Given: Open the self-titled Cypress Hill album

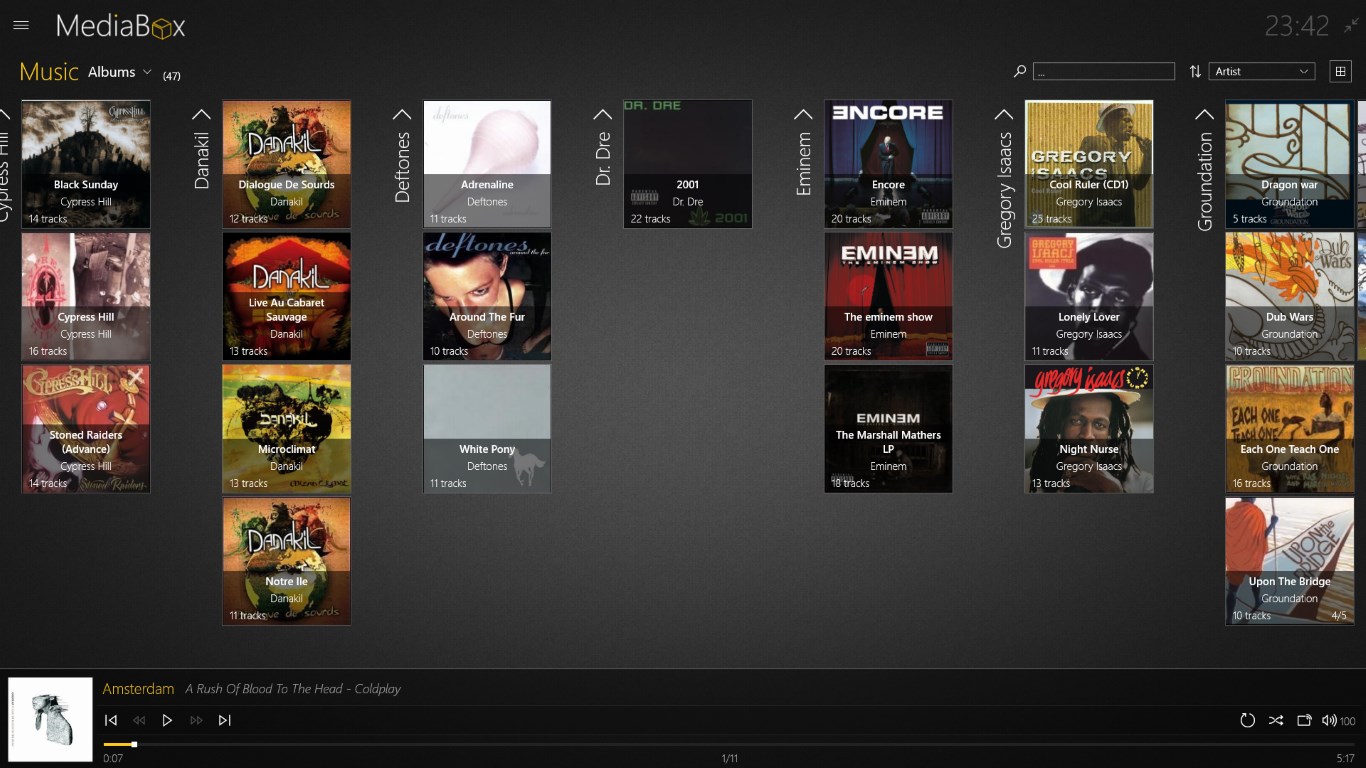Looking at the screenshot, I should pos(86,296).
